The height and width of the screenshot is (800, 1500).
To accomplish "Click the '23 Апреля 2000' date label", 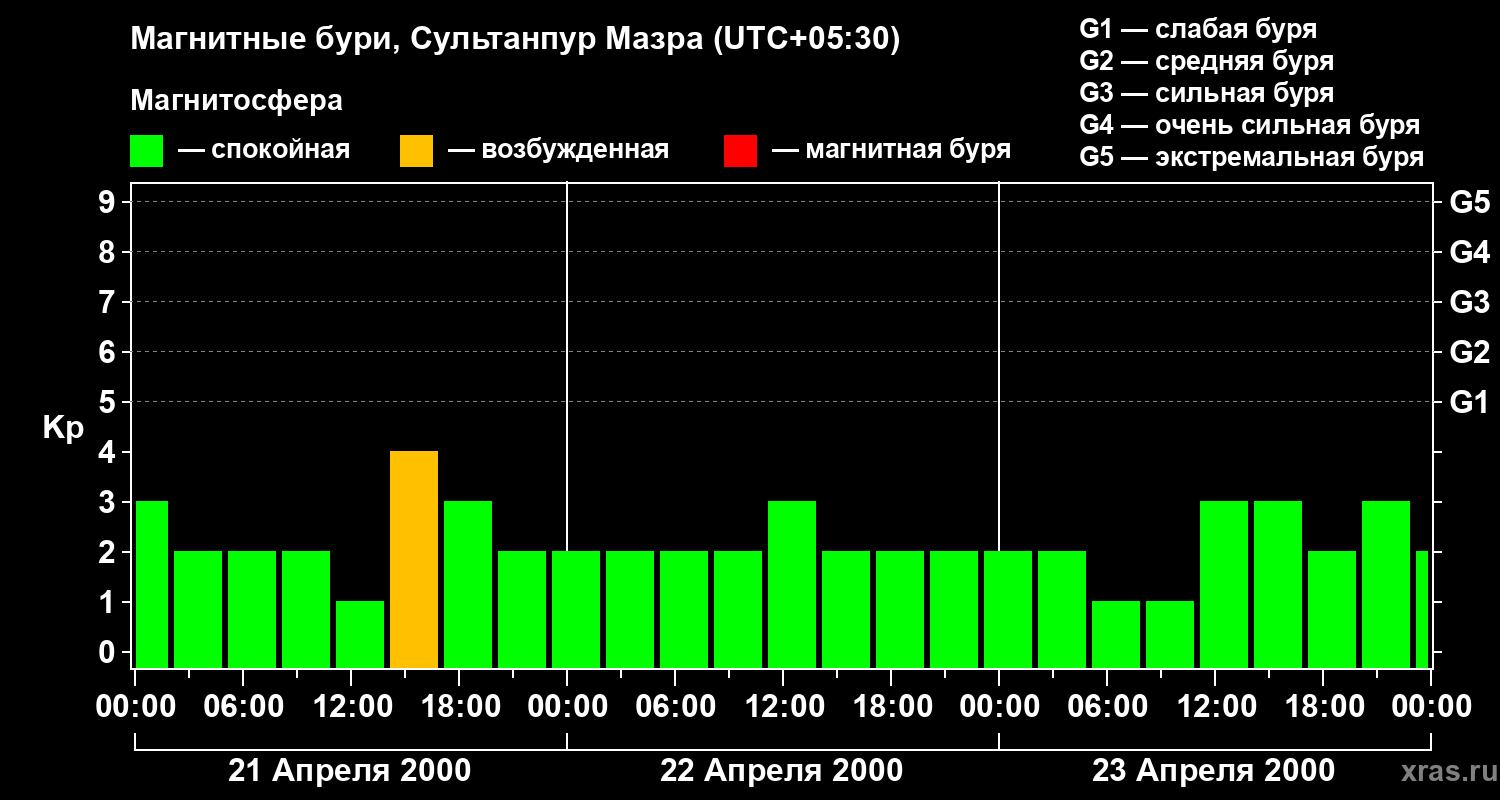I will pyautogui.click(x=1213, y=771).
